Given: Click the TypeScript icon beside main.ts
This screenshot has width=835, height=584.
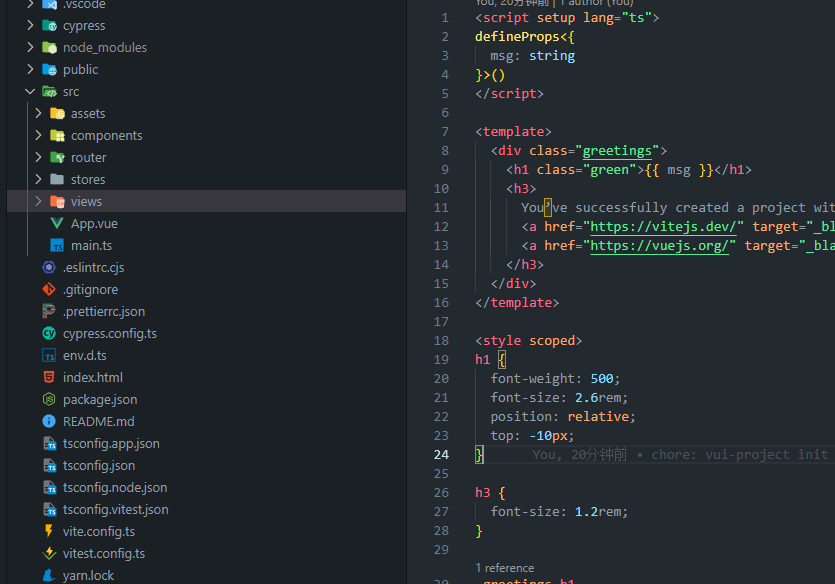Looking at the screenshot, I should 57,245.
